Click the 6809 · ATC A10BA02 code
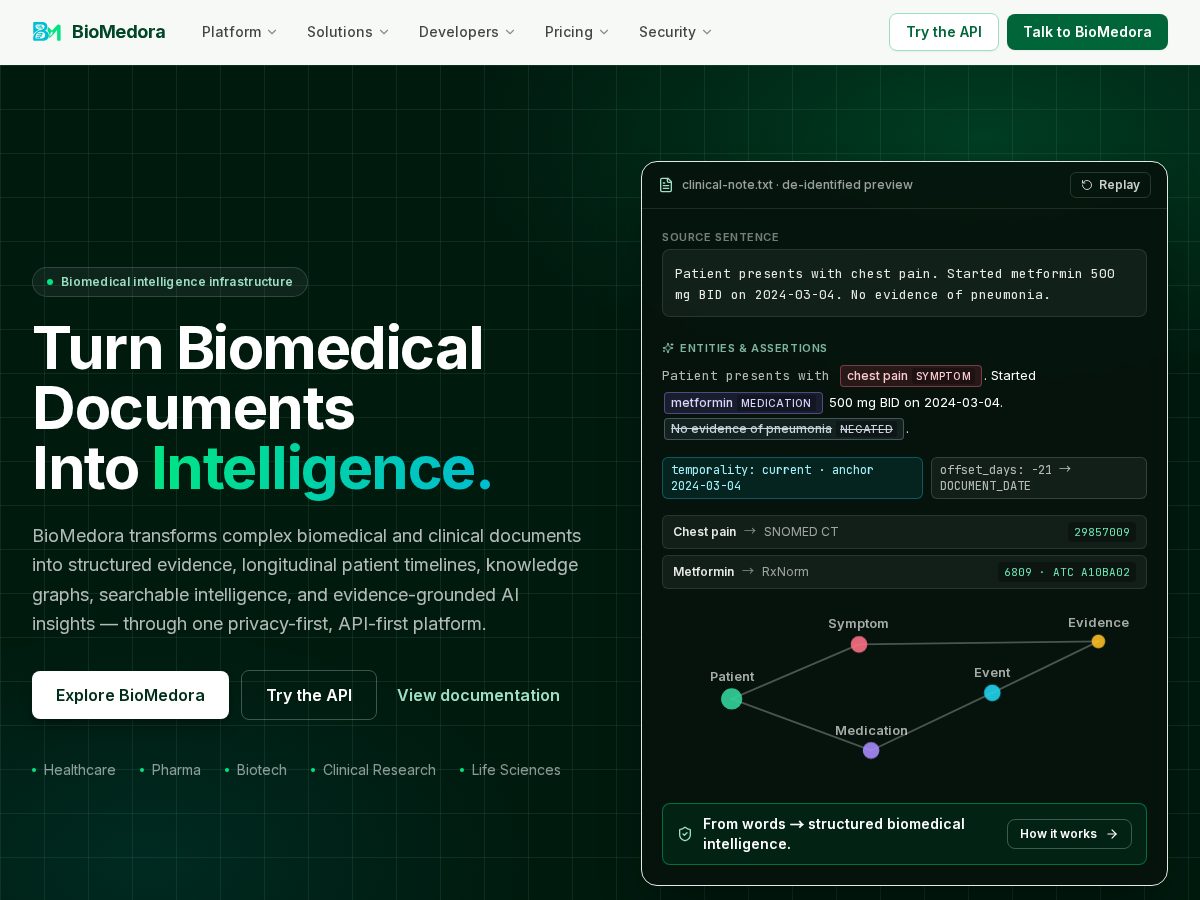The image size is (1200, 900). pos(1067,572)
